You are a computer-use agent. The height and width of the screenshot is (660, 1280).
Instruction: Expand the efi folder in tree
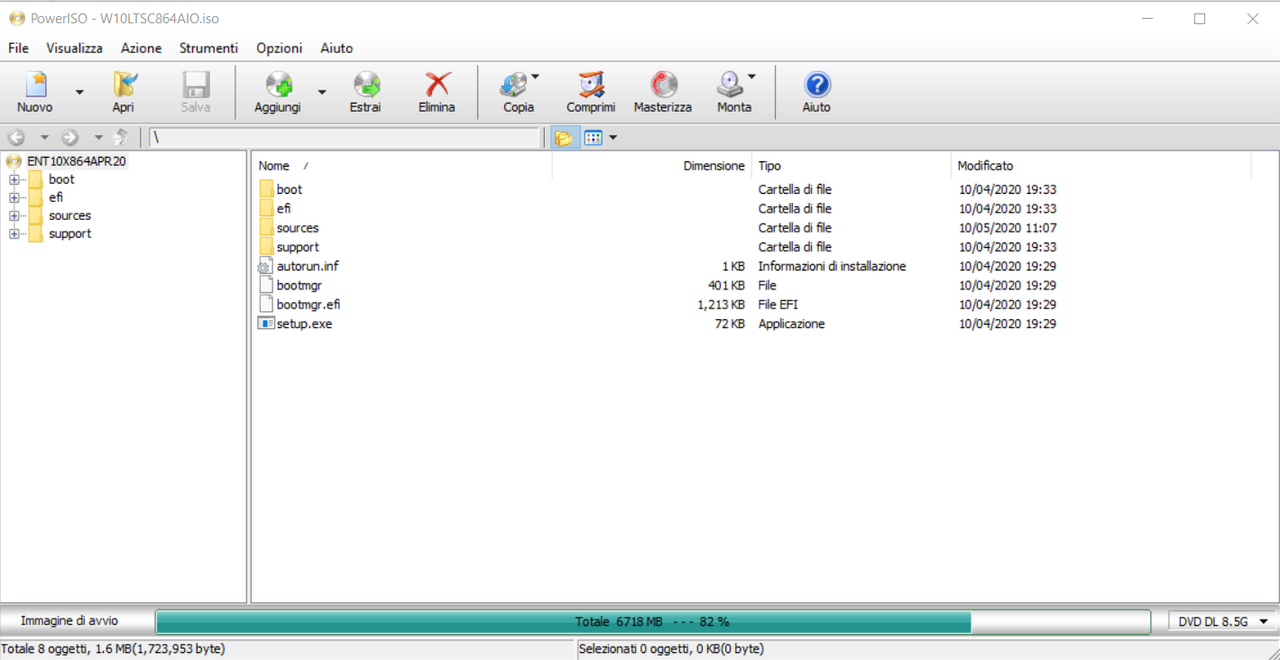click(14, 198)
